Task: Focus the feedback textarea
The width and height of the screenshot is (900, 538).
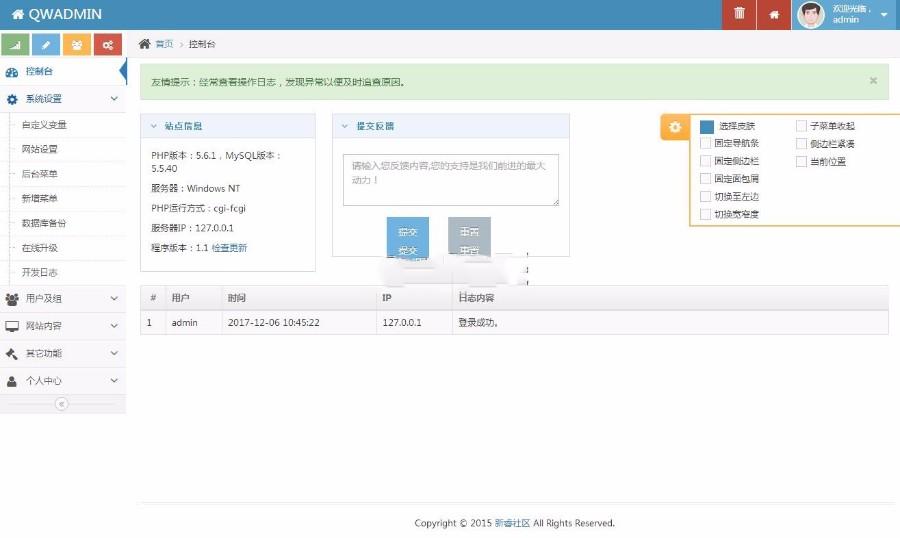Action: click(451, 180)
